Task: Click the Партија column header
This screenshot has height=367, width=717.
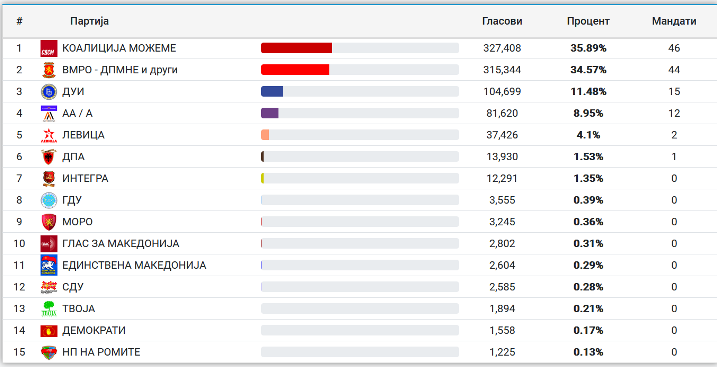Action: pyautogui.click(x=90, y=21)
